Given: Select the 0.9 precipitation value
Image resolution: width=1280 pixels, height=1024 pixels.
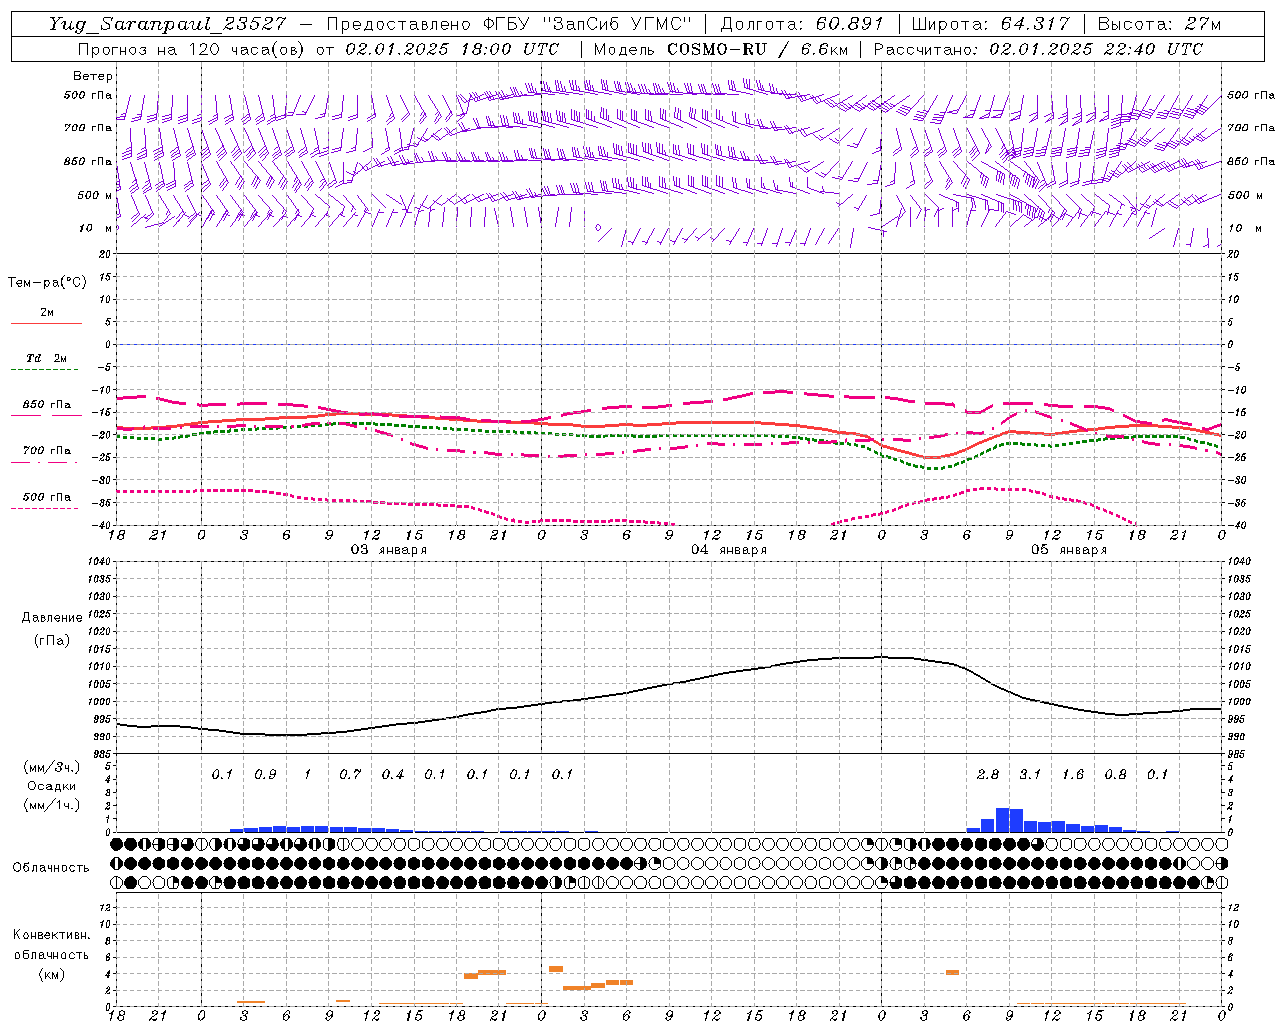Looking at the screenshot, I should coord(265,775).
